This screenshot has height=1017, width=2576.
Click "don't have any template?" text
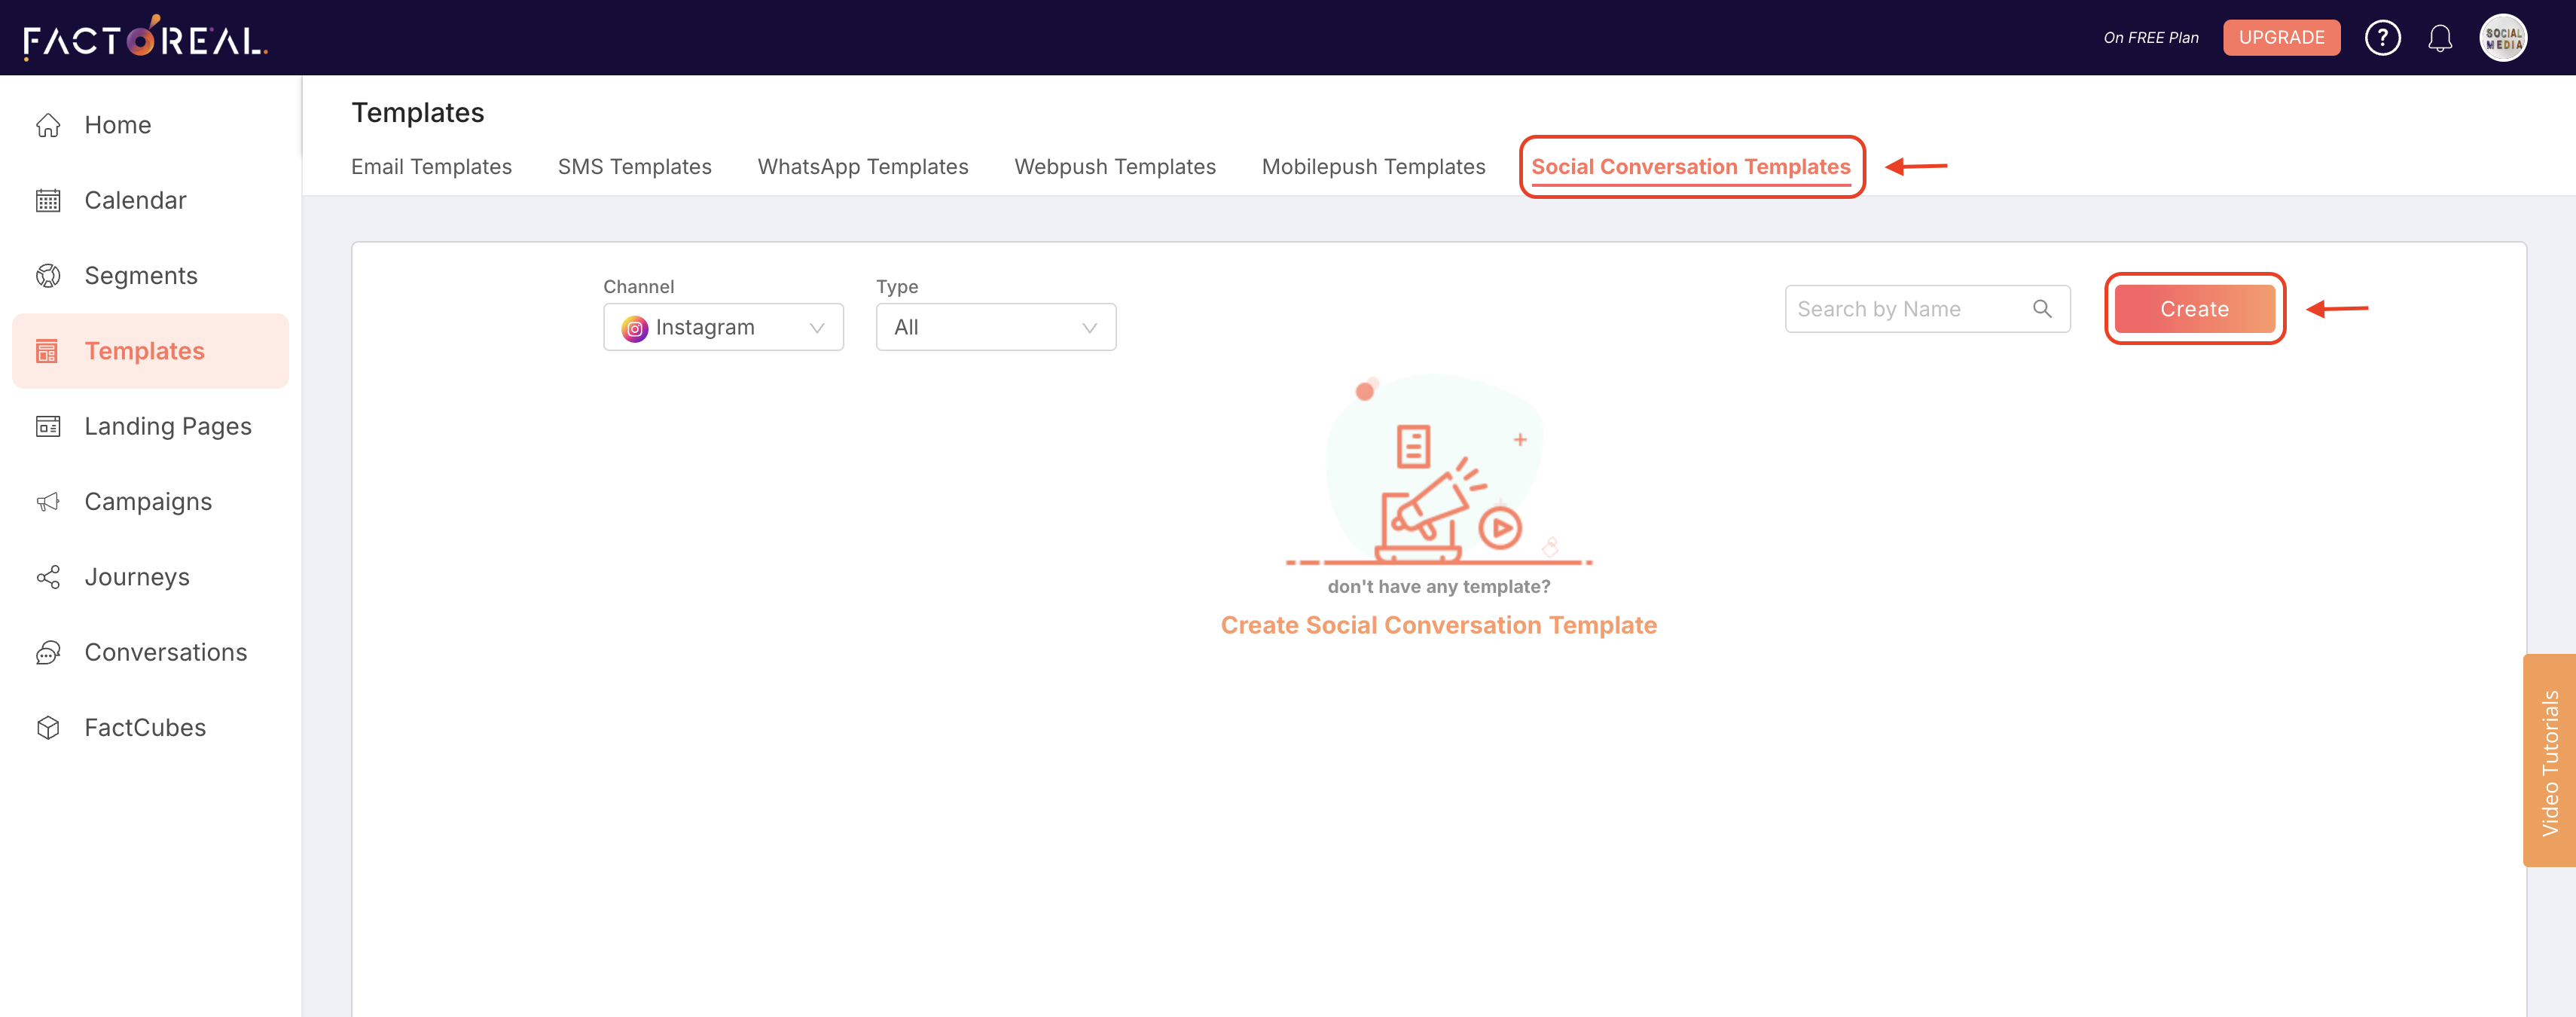click(x=1438, y=587)
